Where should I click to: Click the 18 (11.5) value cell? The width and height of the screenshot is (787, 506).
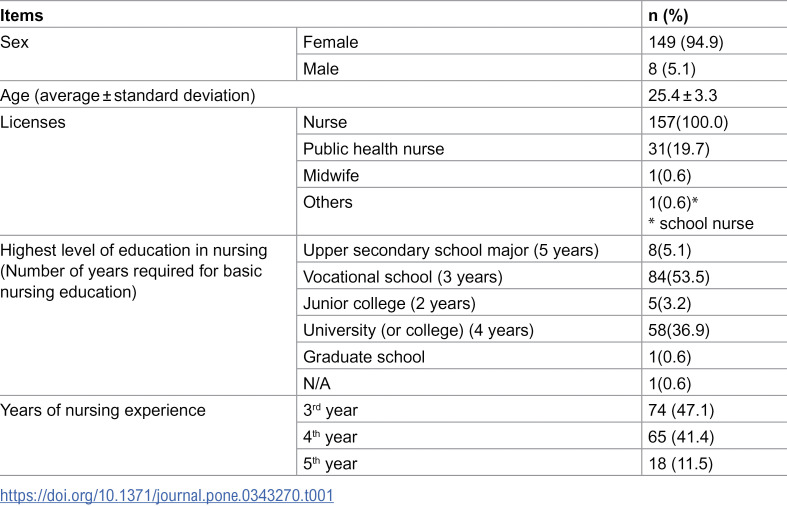click(x=714, y=463)
